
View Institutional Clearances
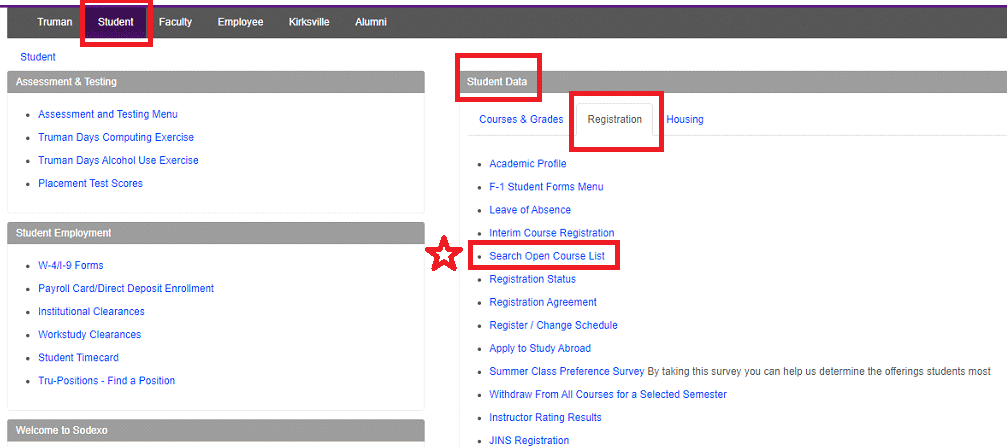(91, 311)
